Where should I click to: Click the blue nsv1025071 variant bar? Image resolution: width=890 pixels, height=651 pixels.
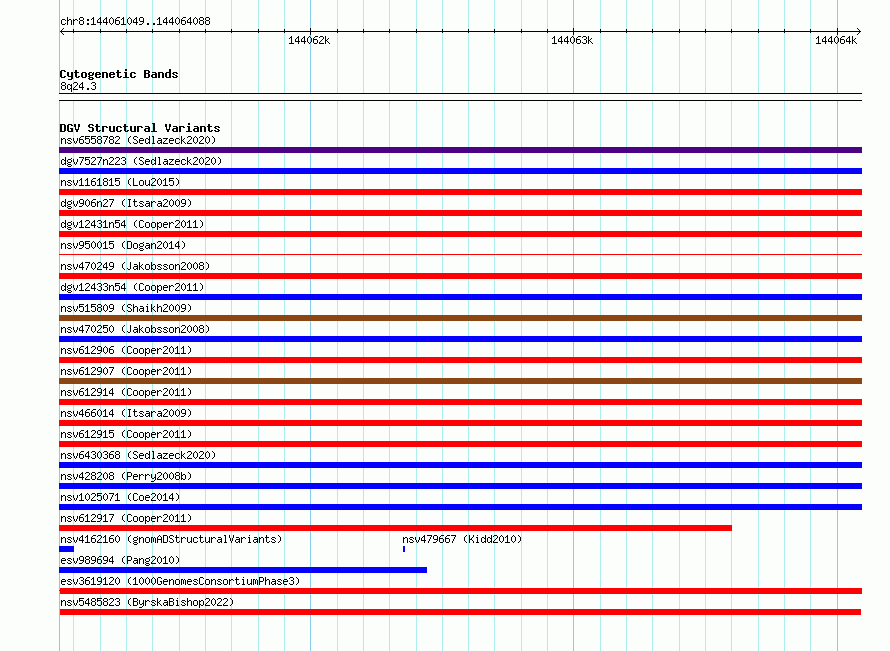[460, 507]
